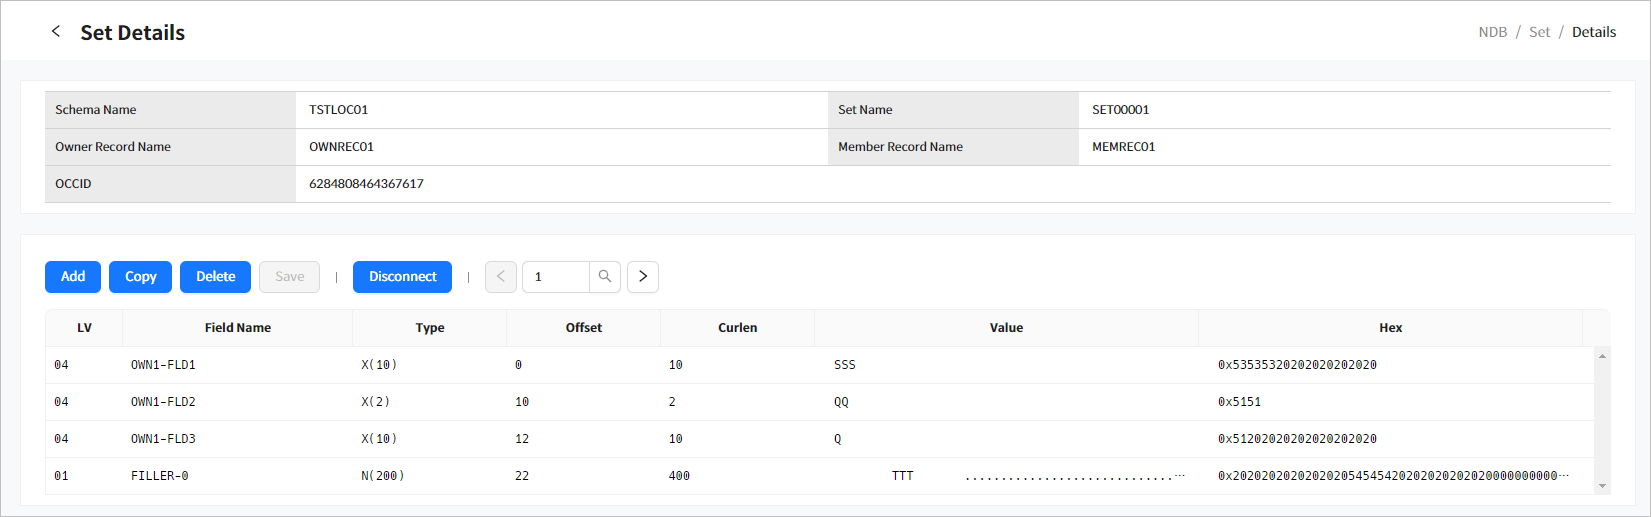Click the FILLER-0 field row
The image size is (1651, 517).
coord(160,476)
